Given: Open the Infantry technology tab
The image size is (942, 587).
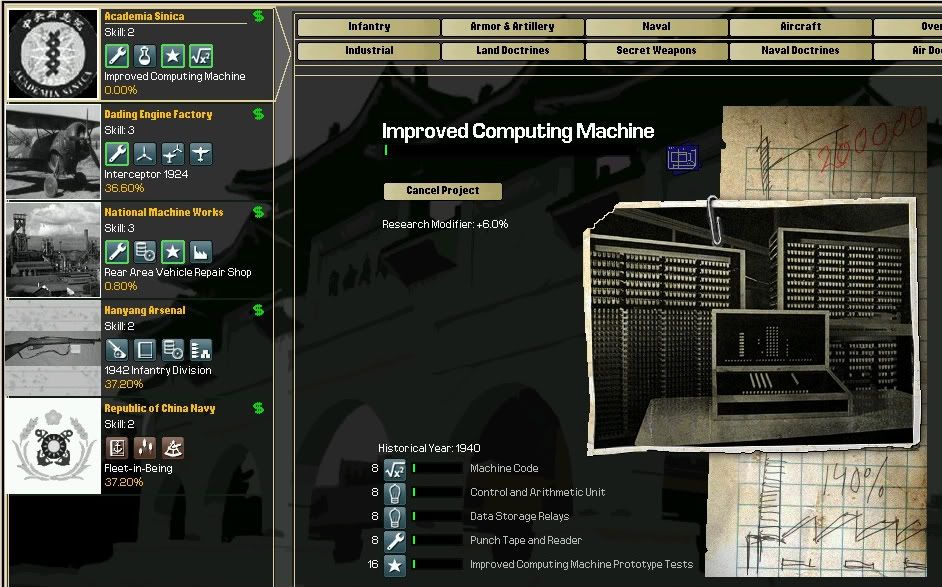Looking at the screenshot, I should point(369,27).
